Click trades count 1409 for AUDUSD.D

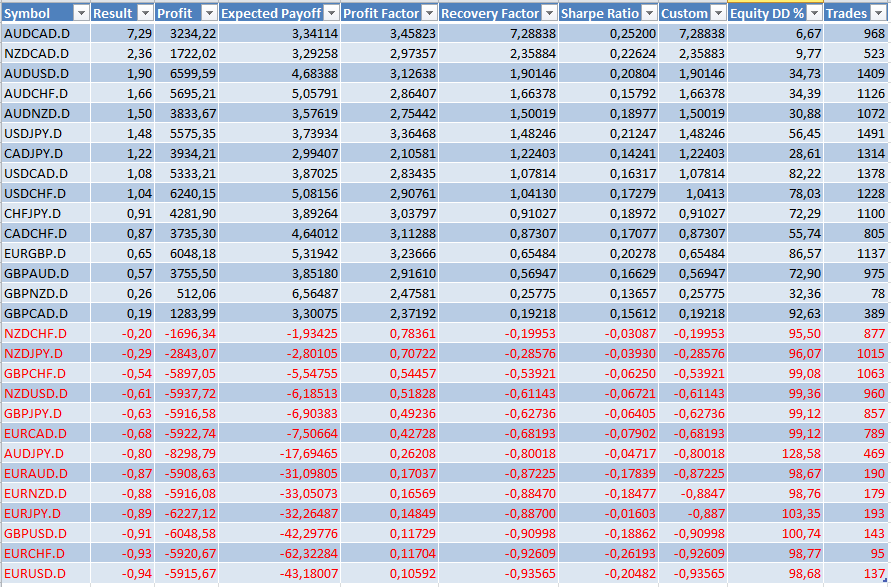point(871,73)
